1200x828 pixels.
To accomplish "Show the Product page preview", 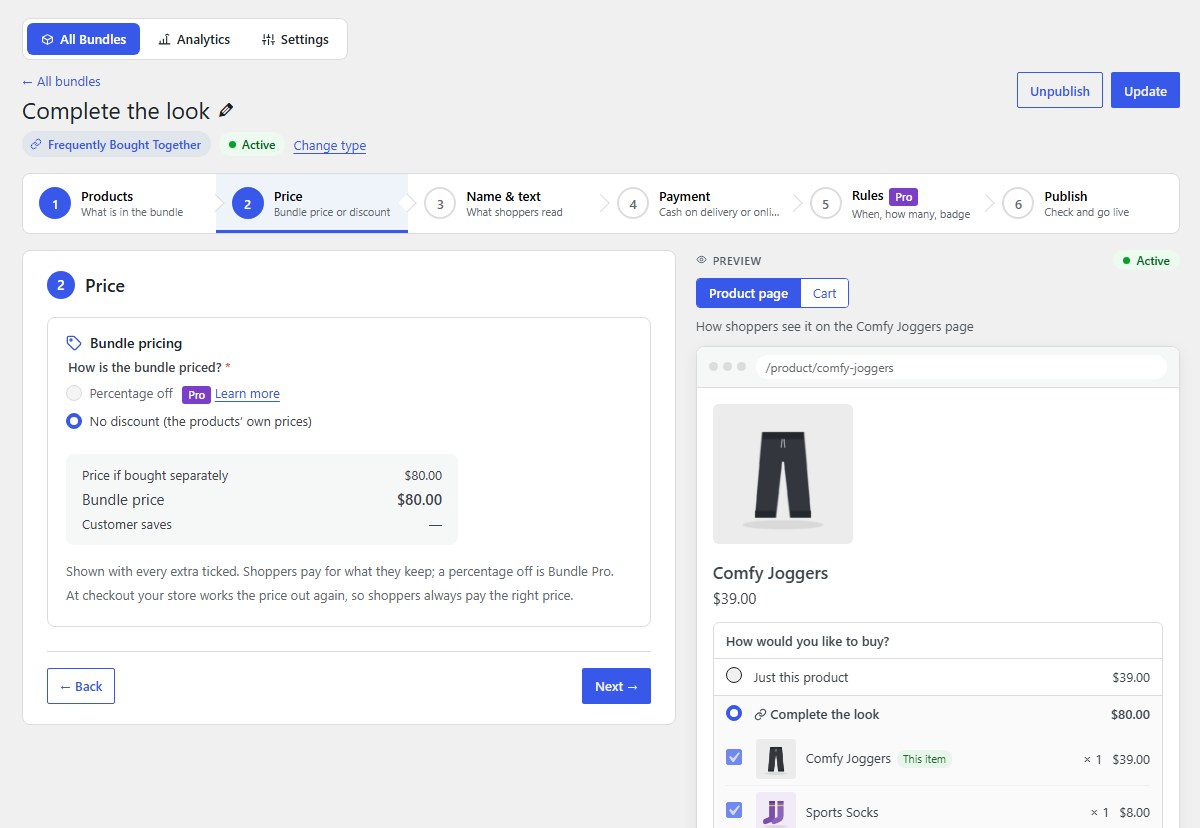I will [748, 293].
